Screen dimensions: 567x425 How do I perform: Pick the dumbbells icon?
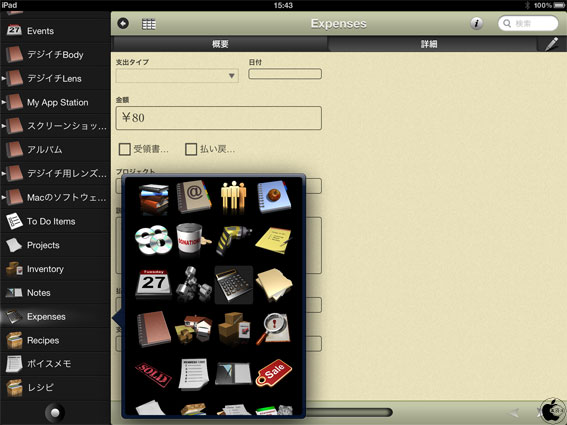click(x=194, y=285)
